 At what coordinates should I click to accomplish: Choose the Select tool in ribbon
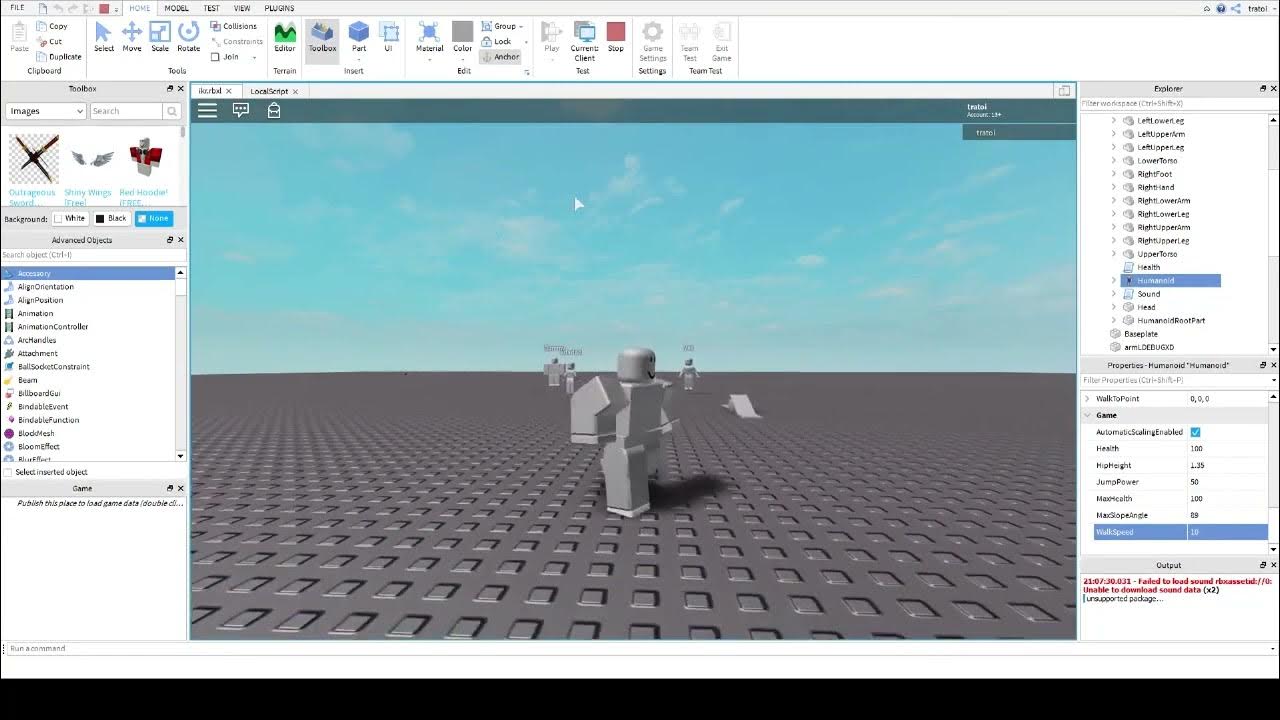[x=104, y=37]
